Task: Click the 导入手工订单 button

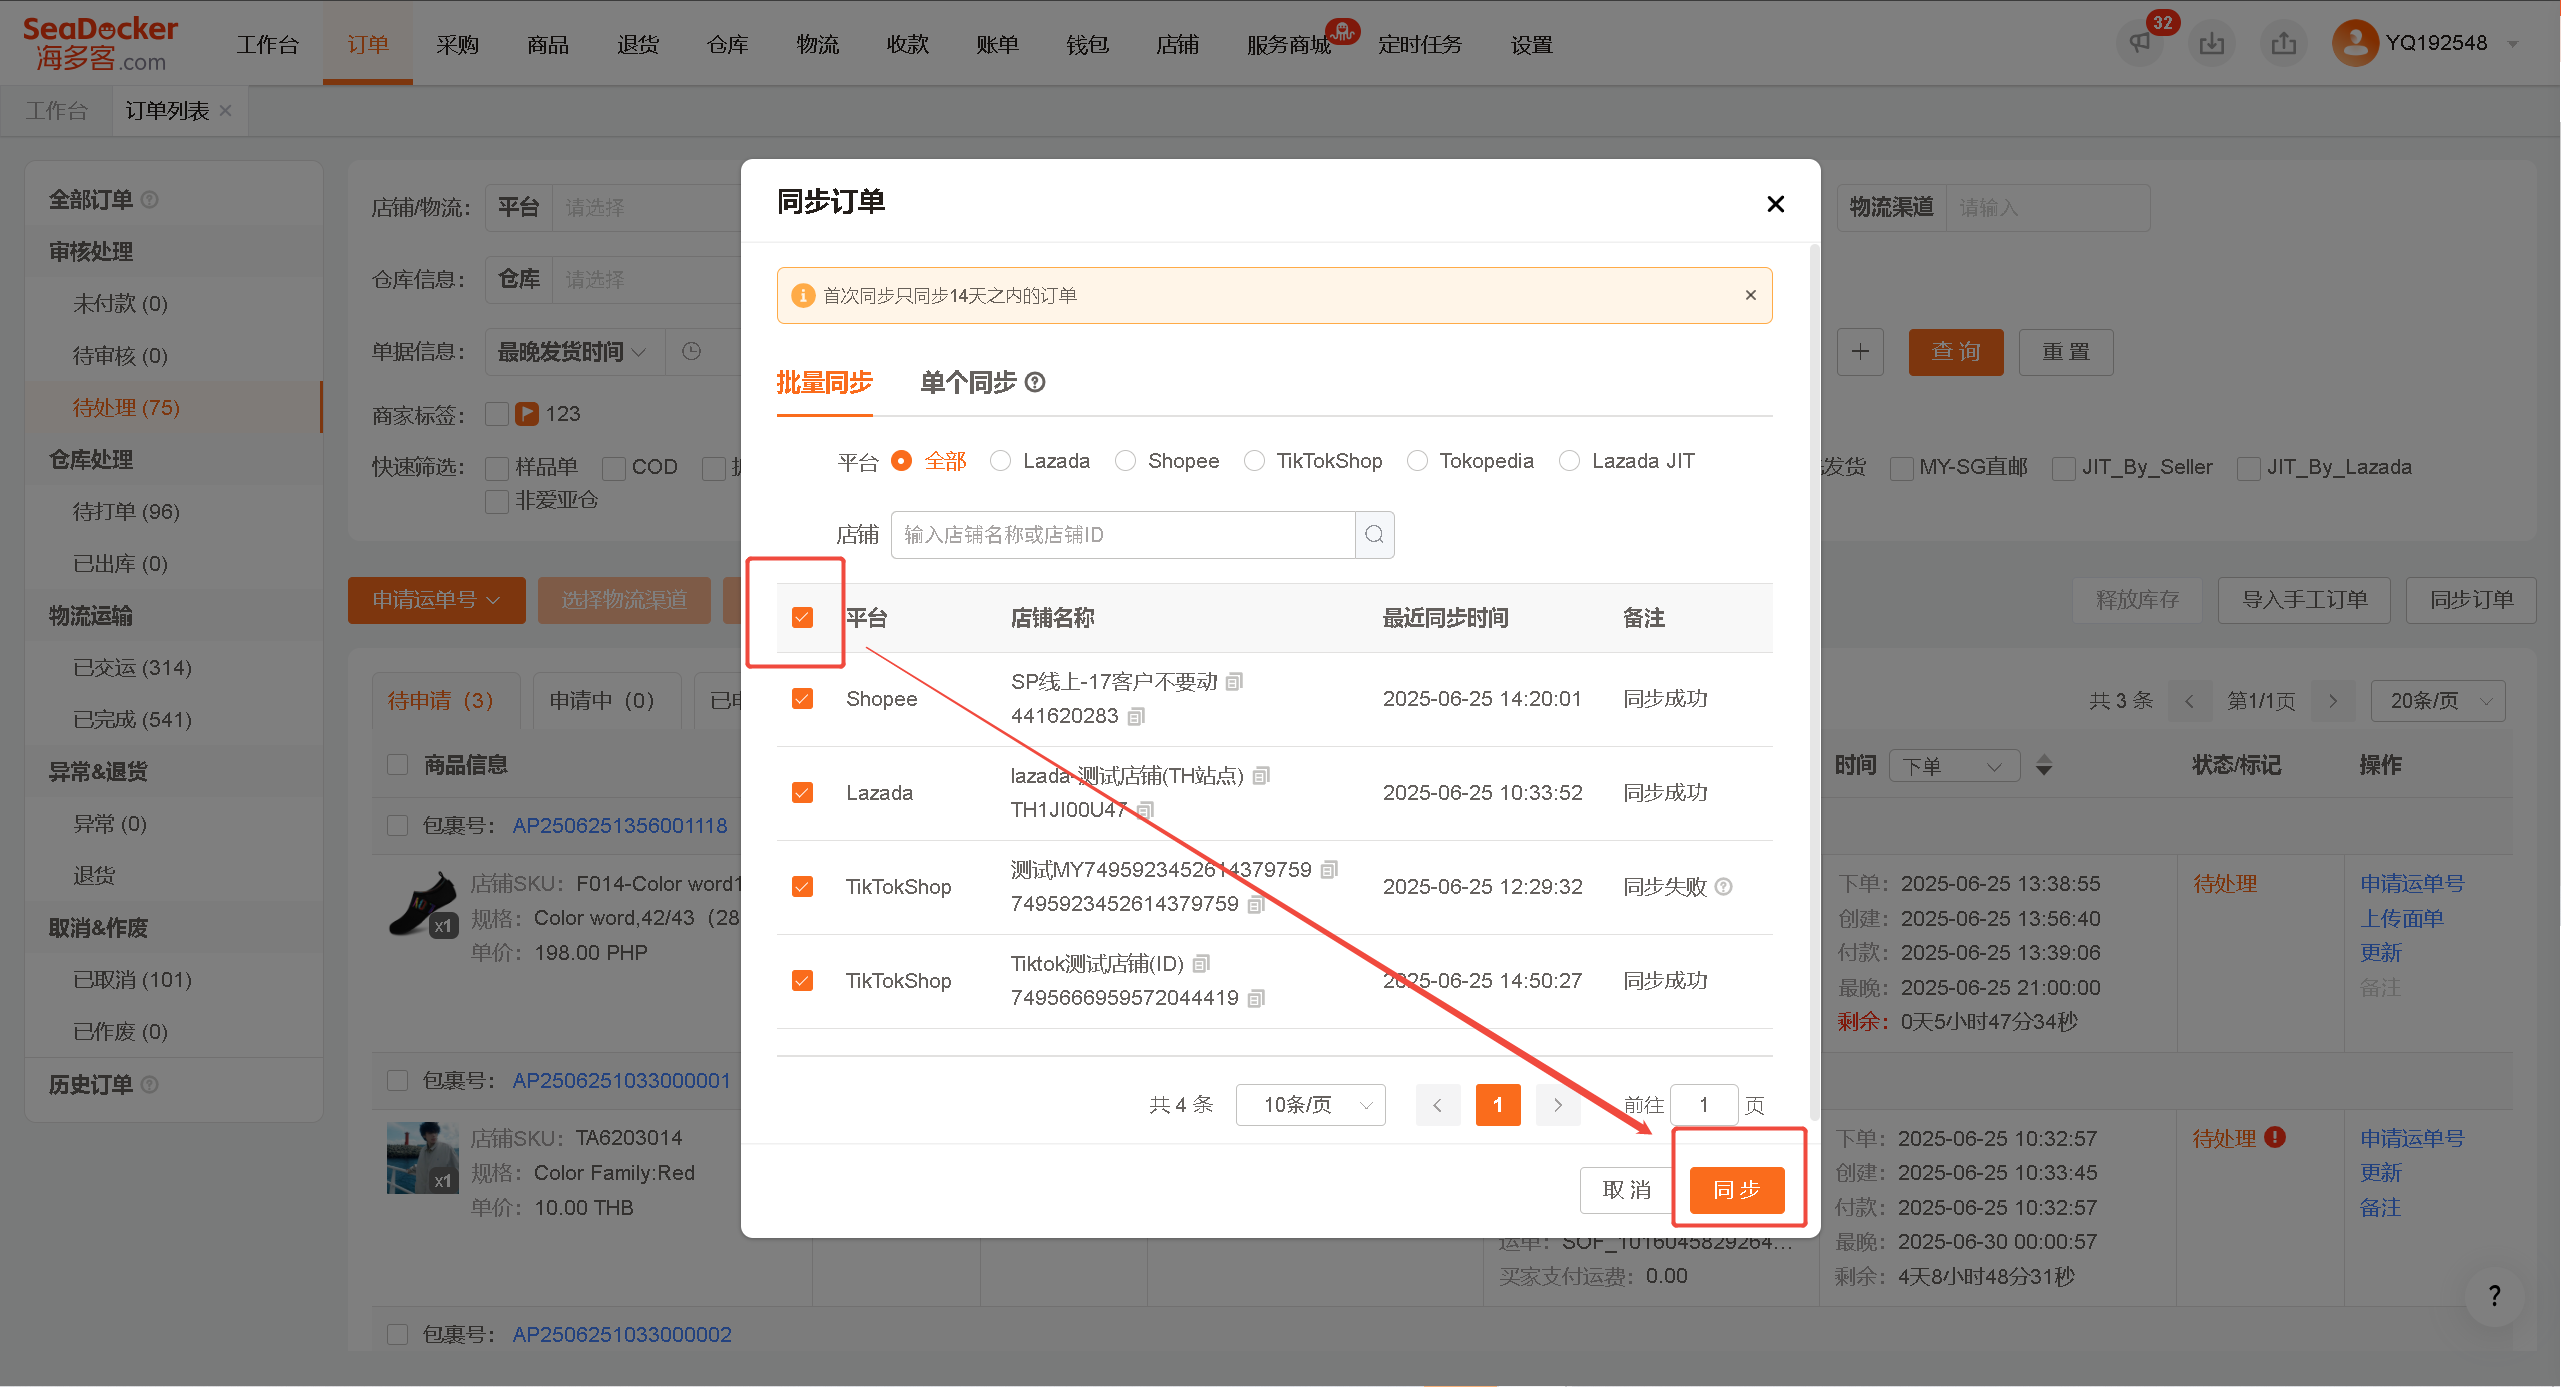Action: 2304,600
